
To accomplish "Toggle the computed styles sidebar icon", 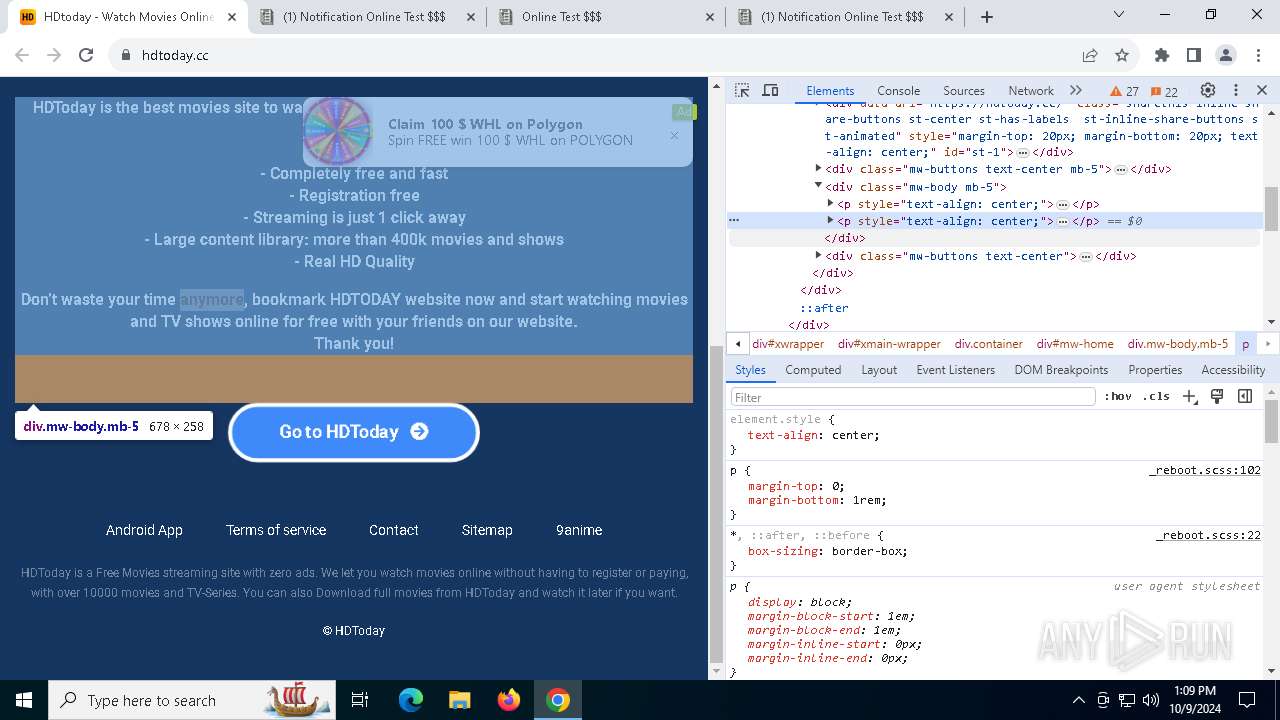I will click(x=1245, y=396).
